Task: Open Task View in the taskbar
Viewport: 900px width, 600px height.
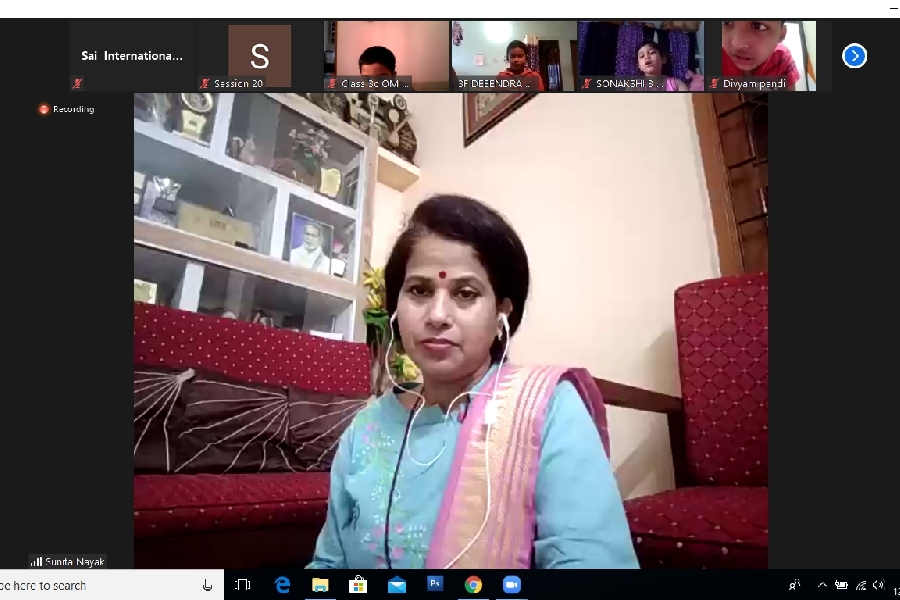Action: point(243,585)
